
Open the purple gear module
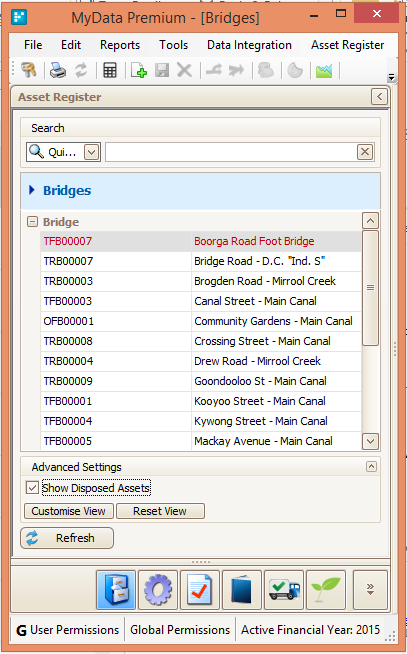click(158, 590)
